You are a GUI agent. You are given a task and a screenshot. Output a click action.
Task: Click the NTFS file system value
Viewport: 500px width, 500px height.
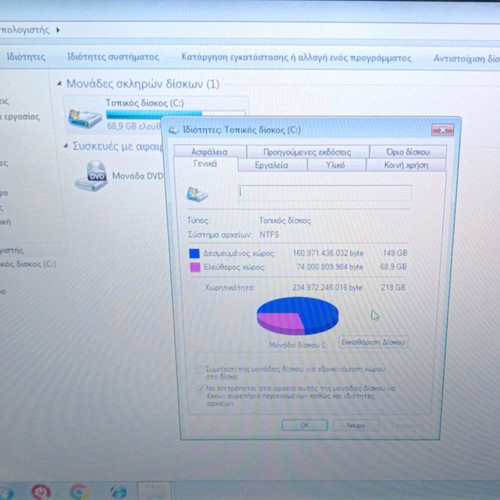click(269, 235)
